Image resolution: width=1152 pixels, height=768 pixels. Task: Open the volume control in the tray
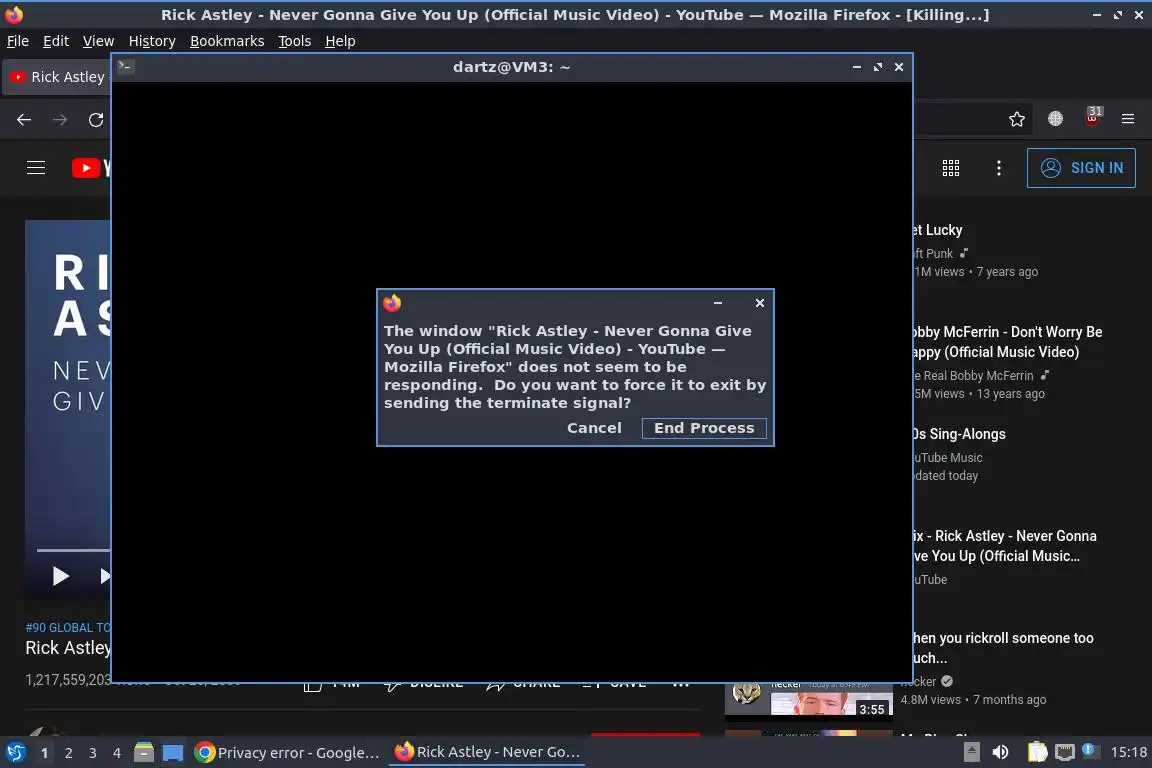click(1000, 752)
